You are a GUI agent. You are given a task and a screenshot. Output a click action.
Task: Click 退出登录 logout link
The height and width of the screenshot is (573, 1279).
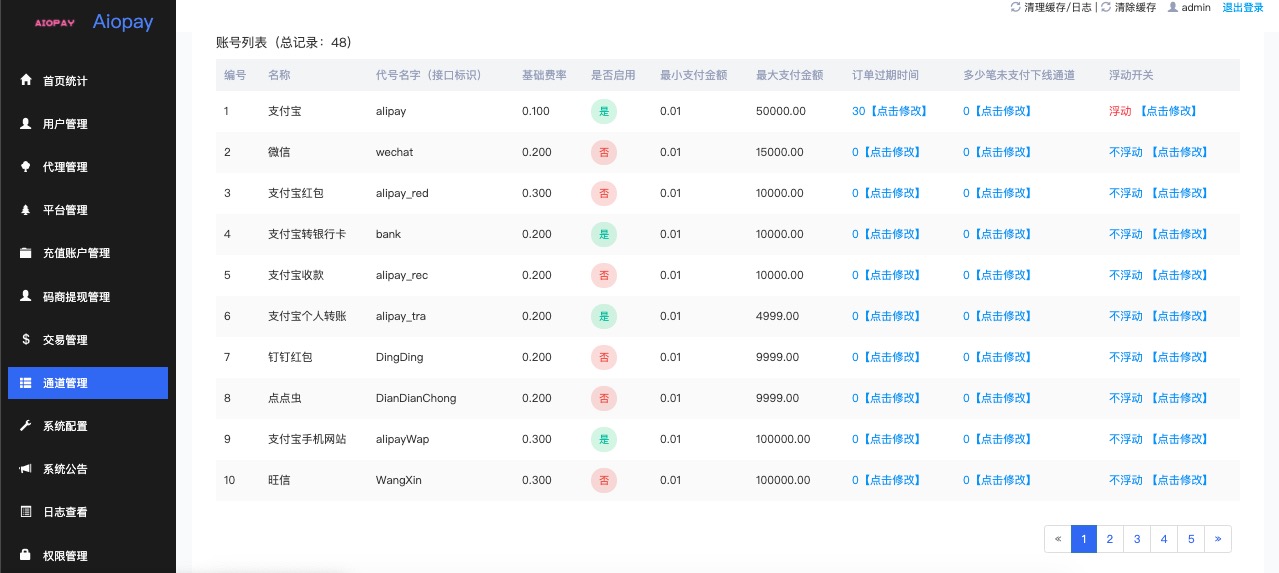(1243, 7)
